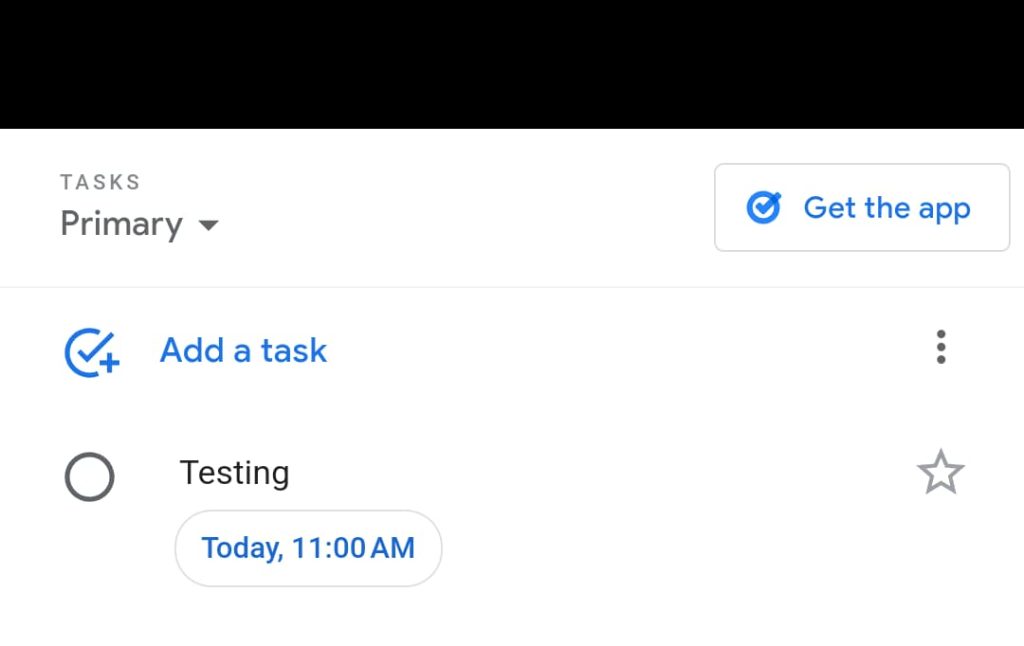This screenshot has height=646, width=1024.
Task: Click the TASKS header label
Action: pyautogui.click(x=100, y=182)
